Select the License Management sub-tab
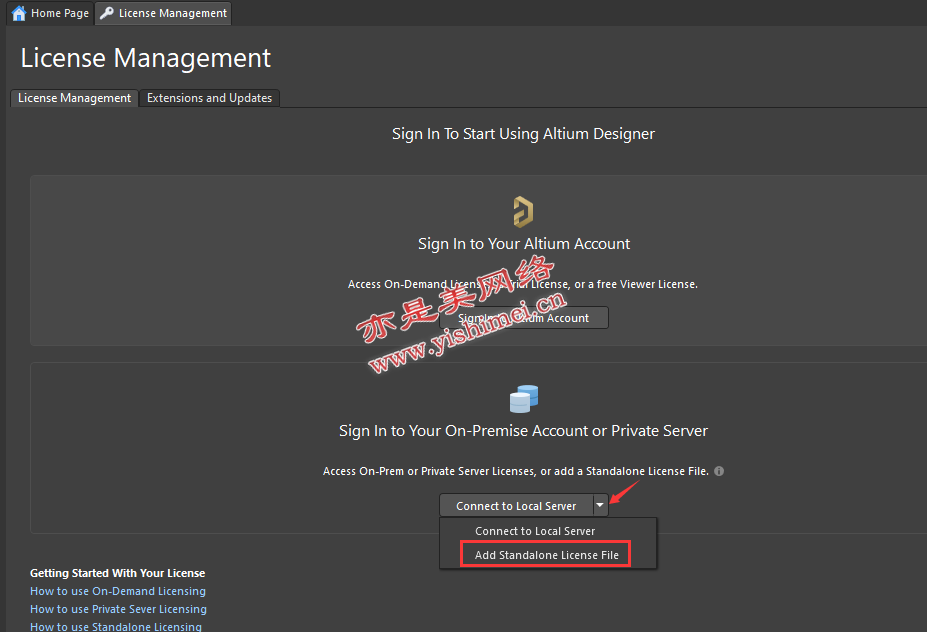The height and width of the screenshot is (632, 927). [74, 98]
